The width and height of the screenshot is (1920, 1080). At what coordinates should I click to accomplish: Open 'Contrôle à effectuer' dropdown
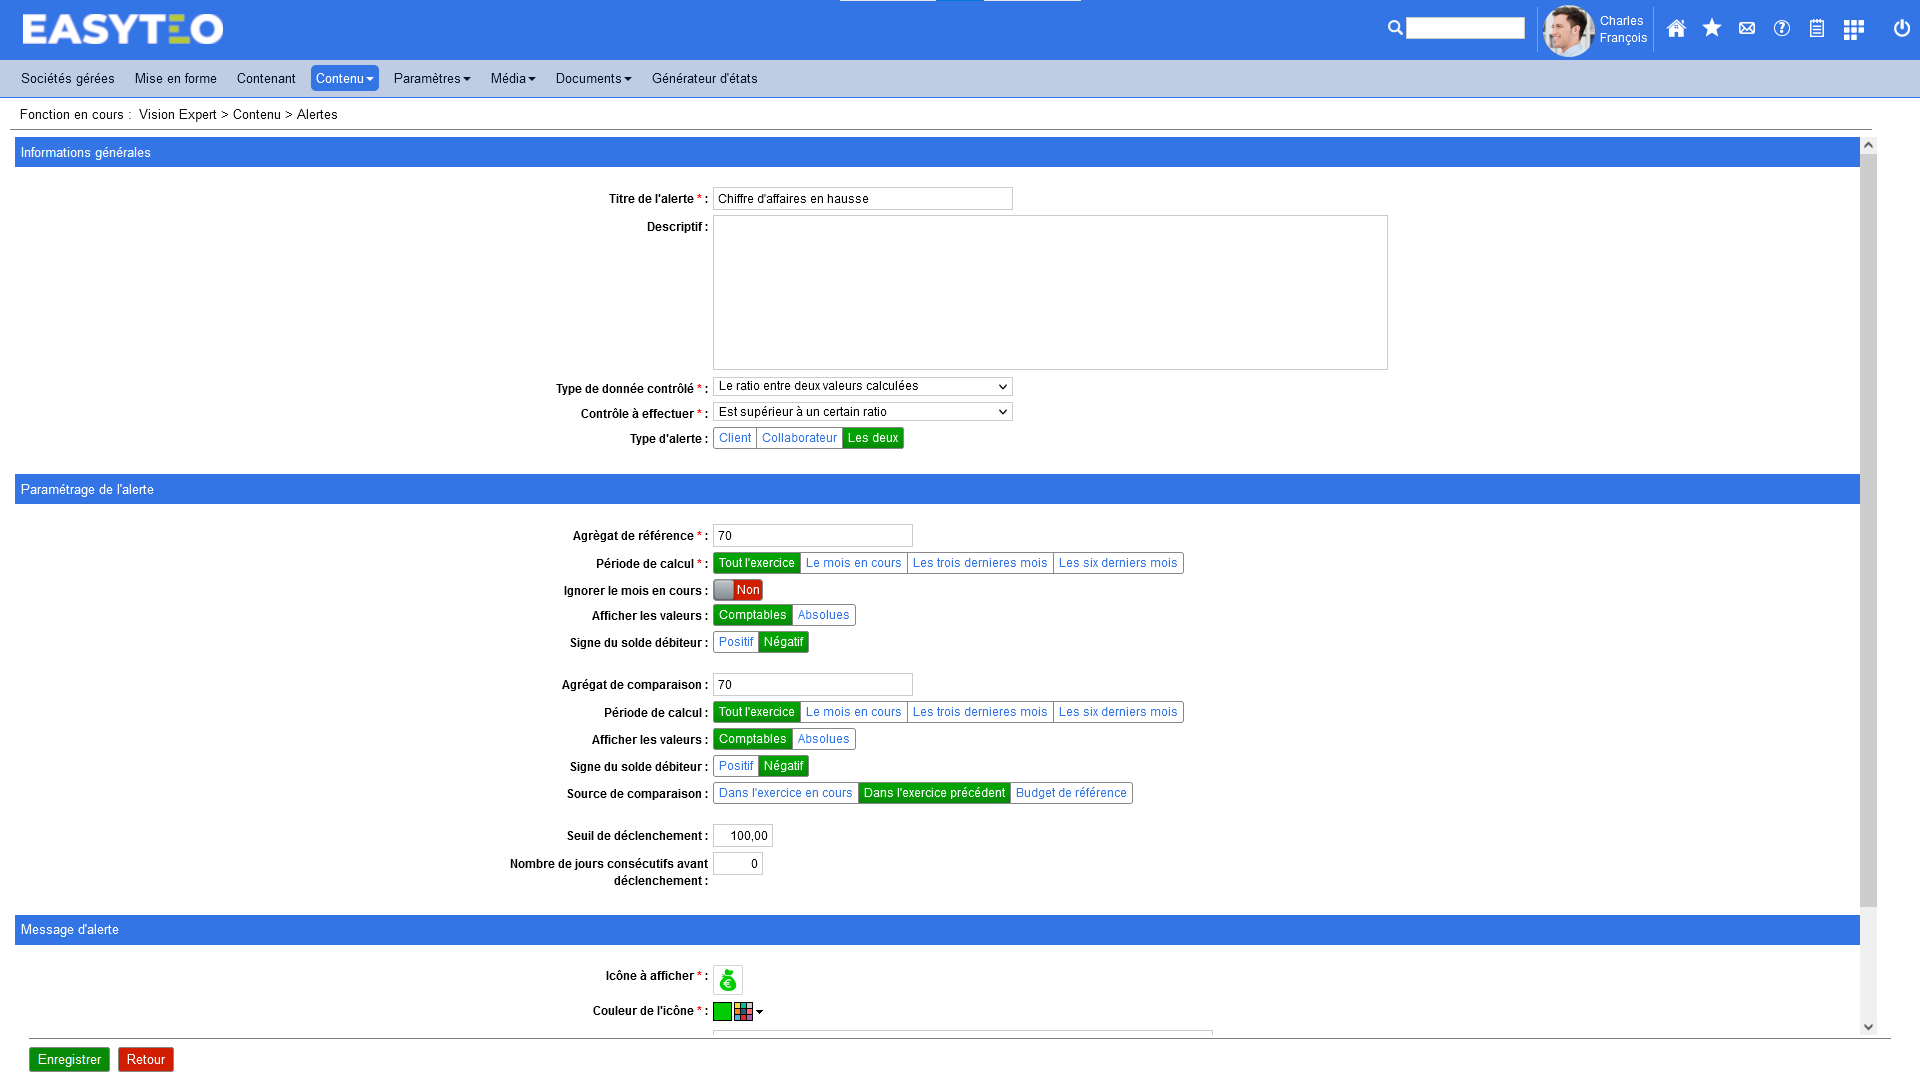[862, 412]
